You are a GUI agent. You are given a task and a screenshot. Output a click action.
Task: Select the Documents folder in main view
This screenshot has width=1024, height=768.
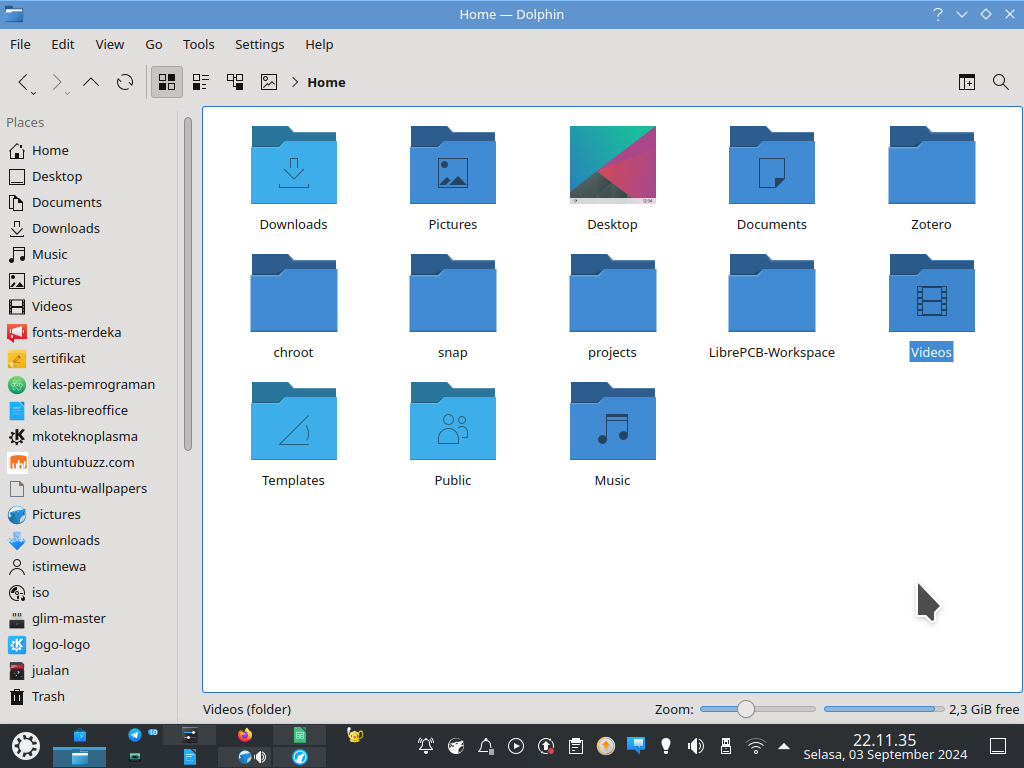(772, 165)
